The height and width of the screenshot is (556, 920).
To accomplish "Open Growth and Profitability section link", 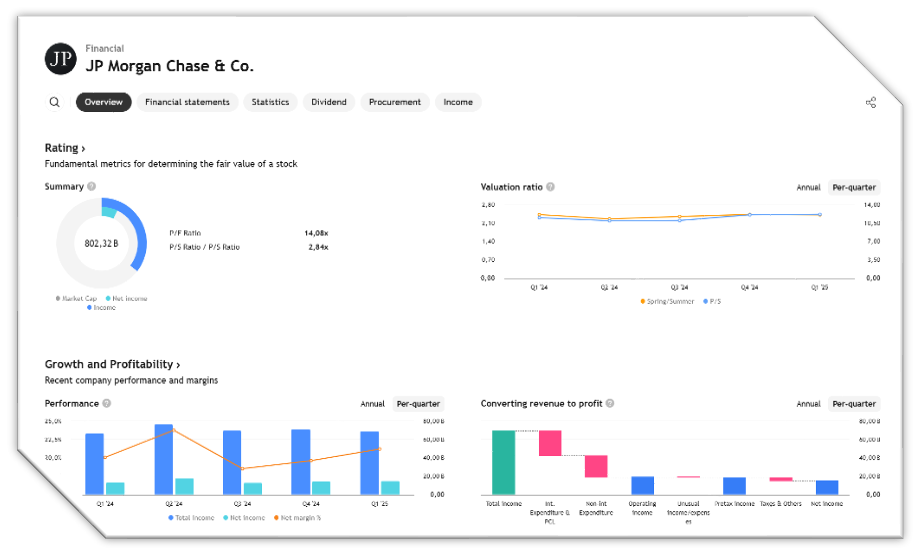I will (113, 364).
